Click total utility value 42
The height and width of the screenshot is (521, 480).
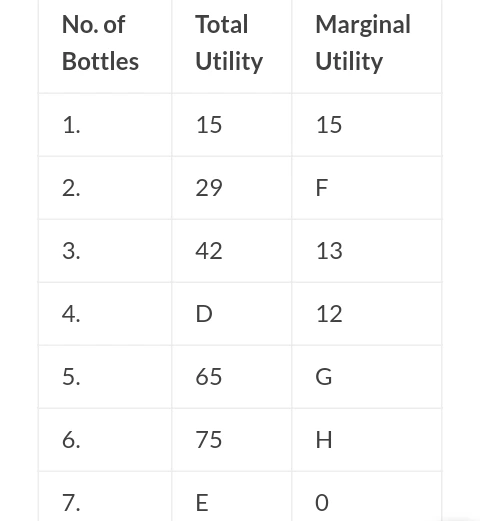209,251
